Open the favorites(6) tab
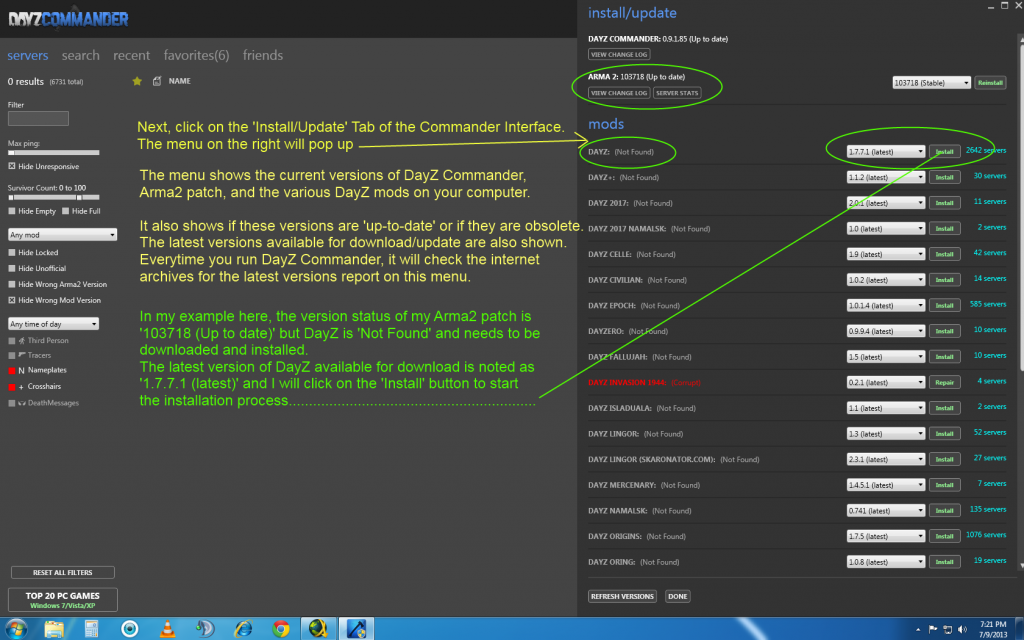Screen dimensions: 1024x640 196,56
